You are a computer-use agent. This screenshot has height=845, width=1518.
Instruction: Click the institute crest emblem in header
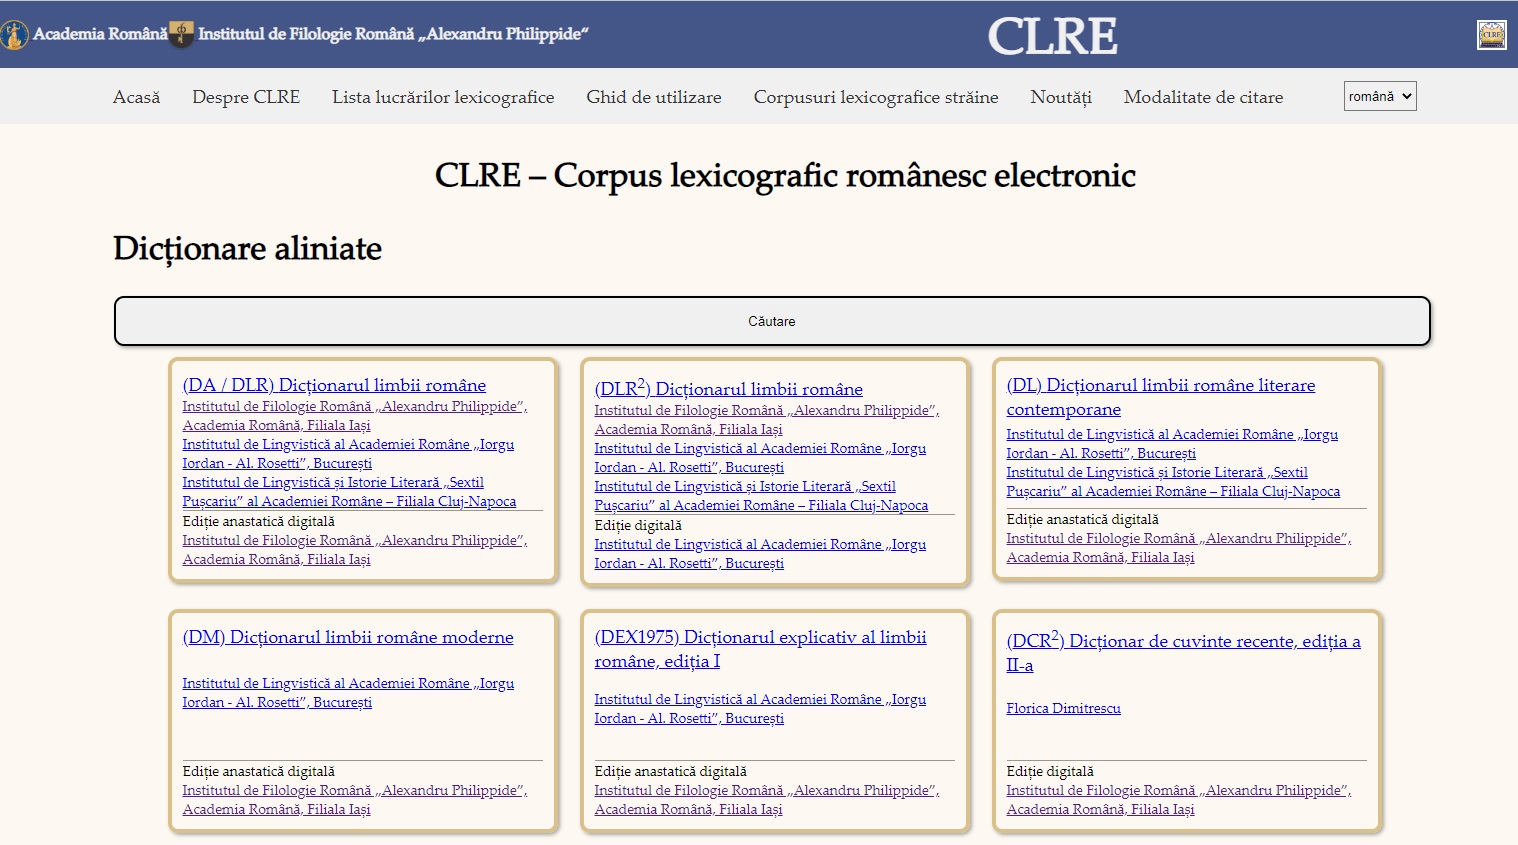181,34
